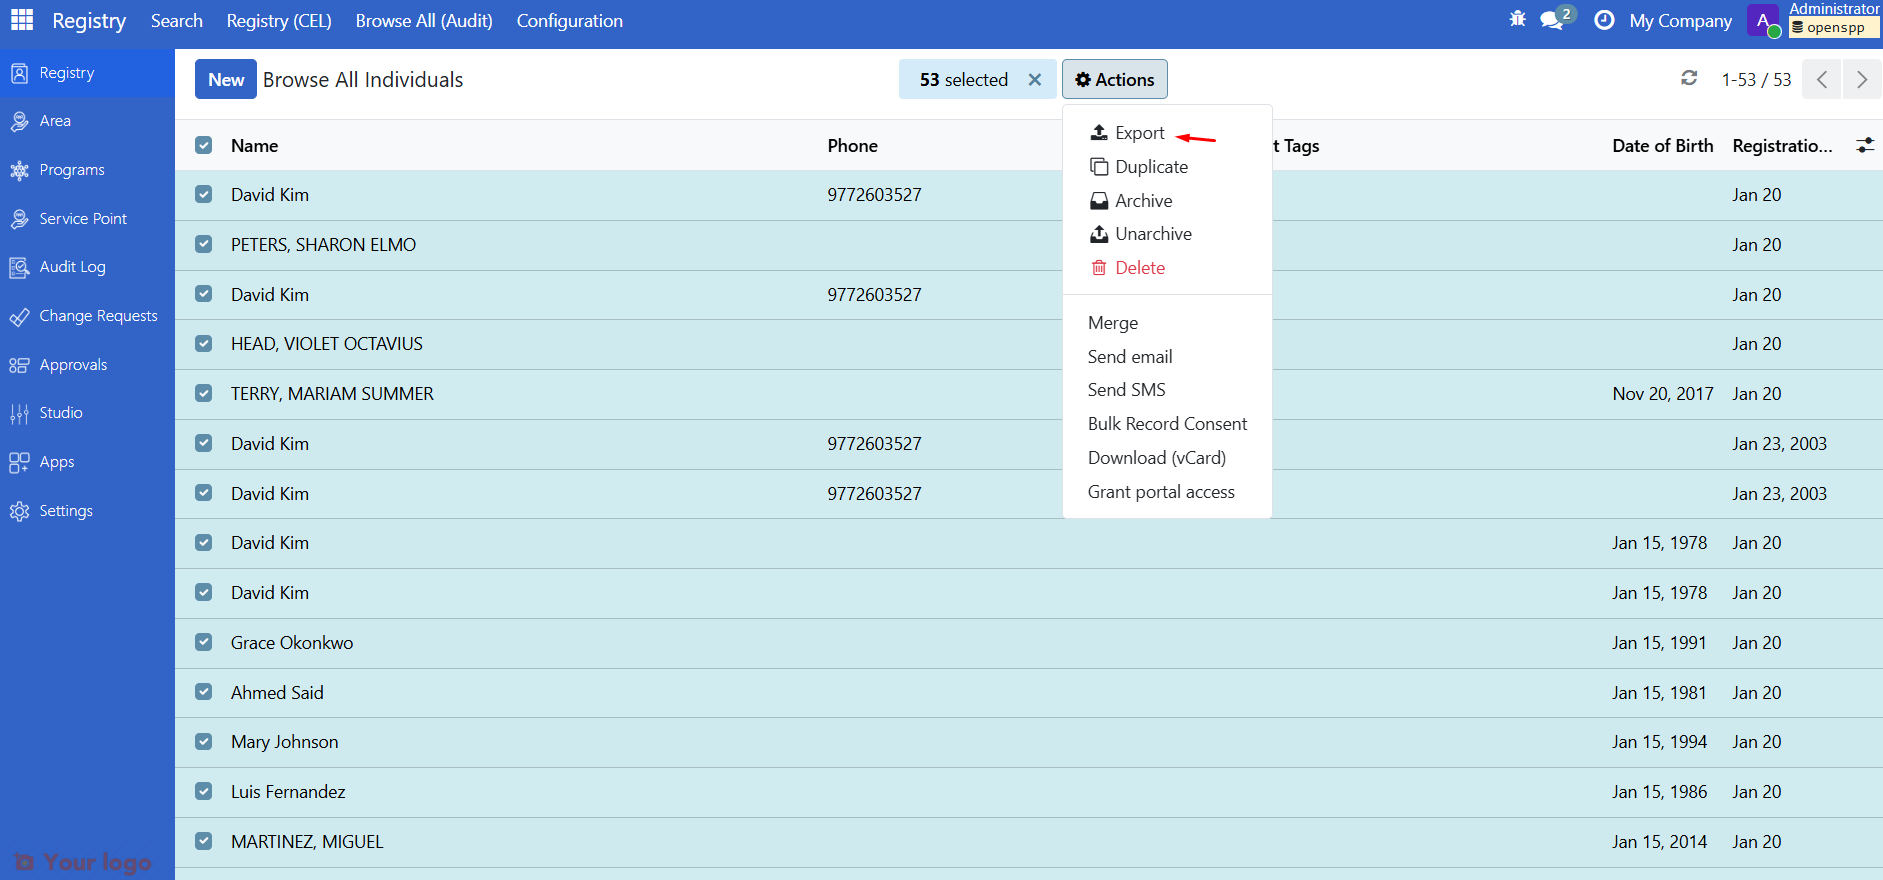1883x880 pixels.
Task: Open Registry in the sidebar
Action: tap(87, 73)
